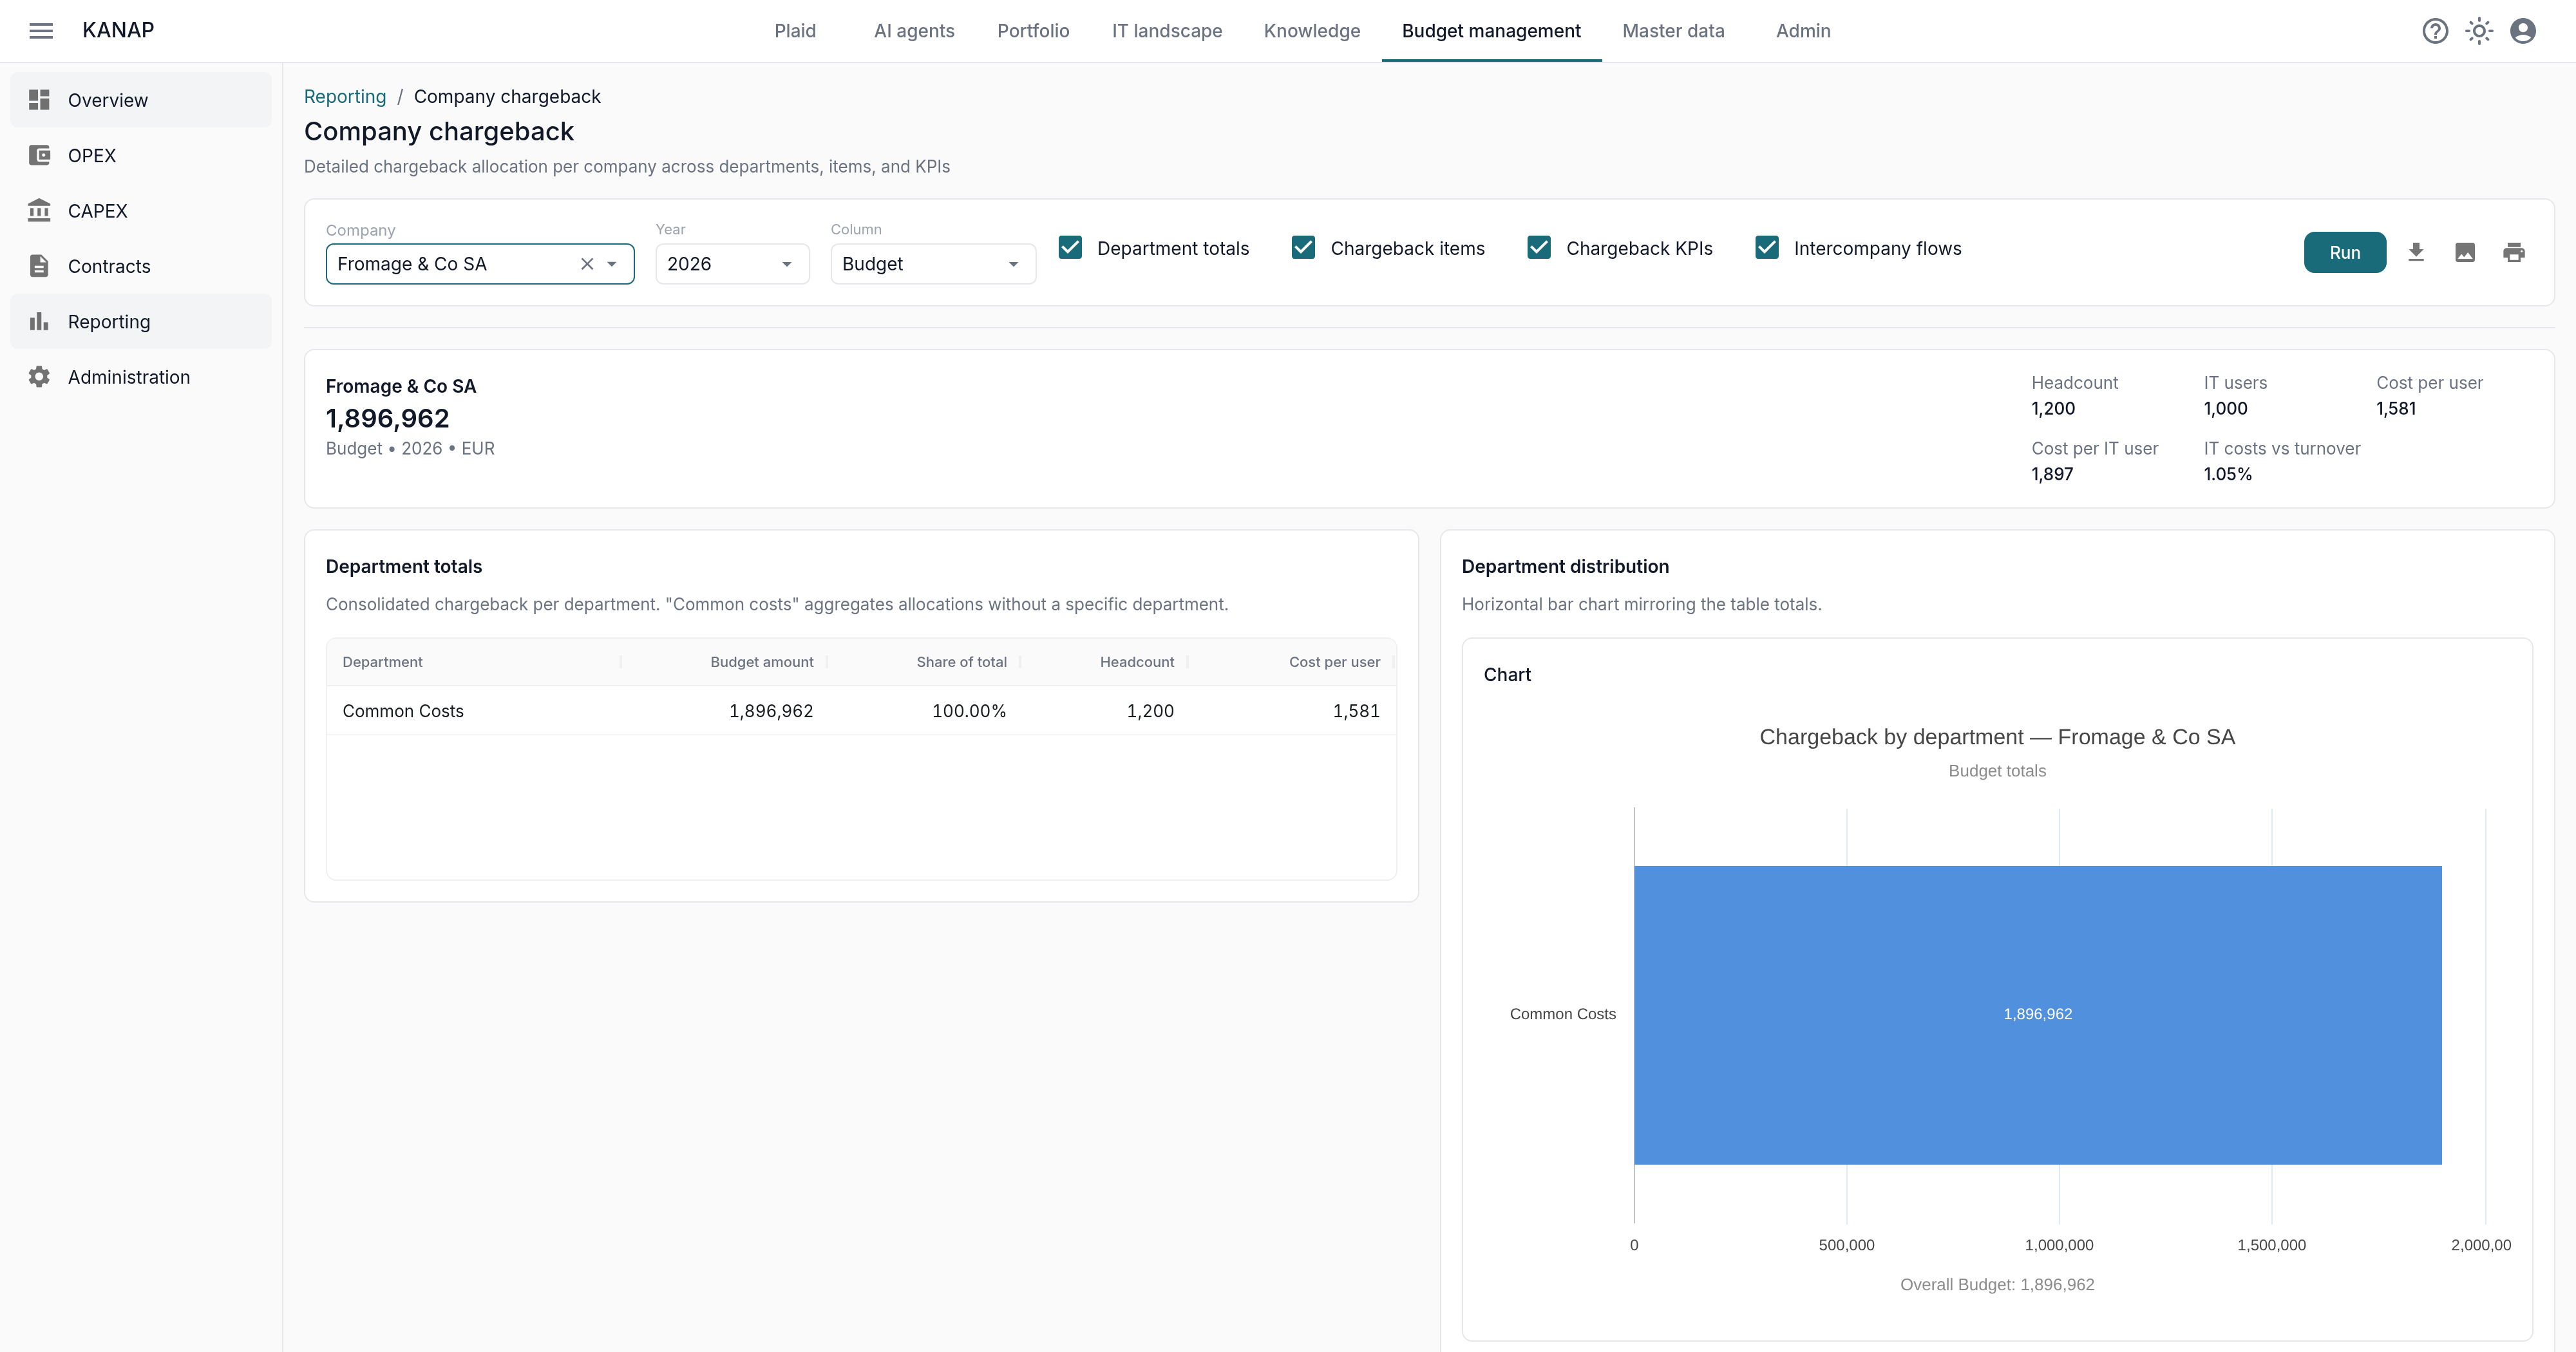Viewport: 2576px width, 1352px height.
Task: Switch to the Master data tab
Action: pyautogui.click(x=1673, y=31)
